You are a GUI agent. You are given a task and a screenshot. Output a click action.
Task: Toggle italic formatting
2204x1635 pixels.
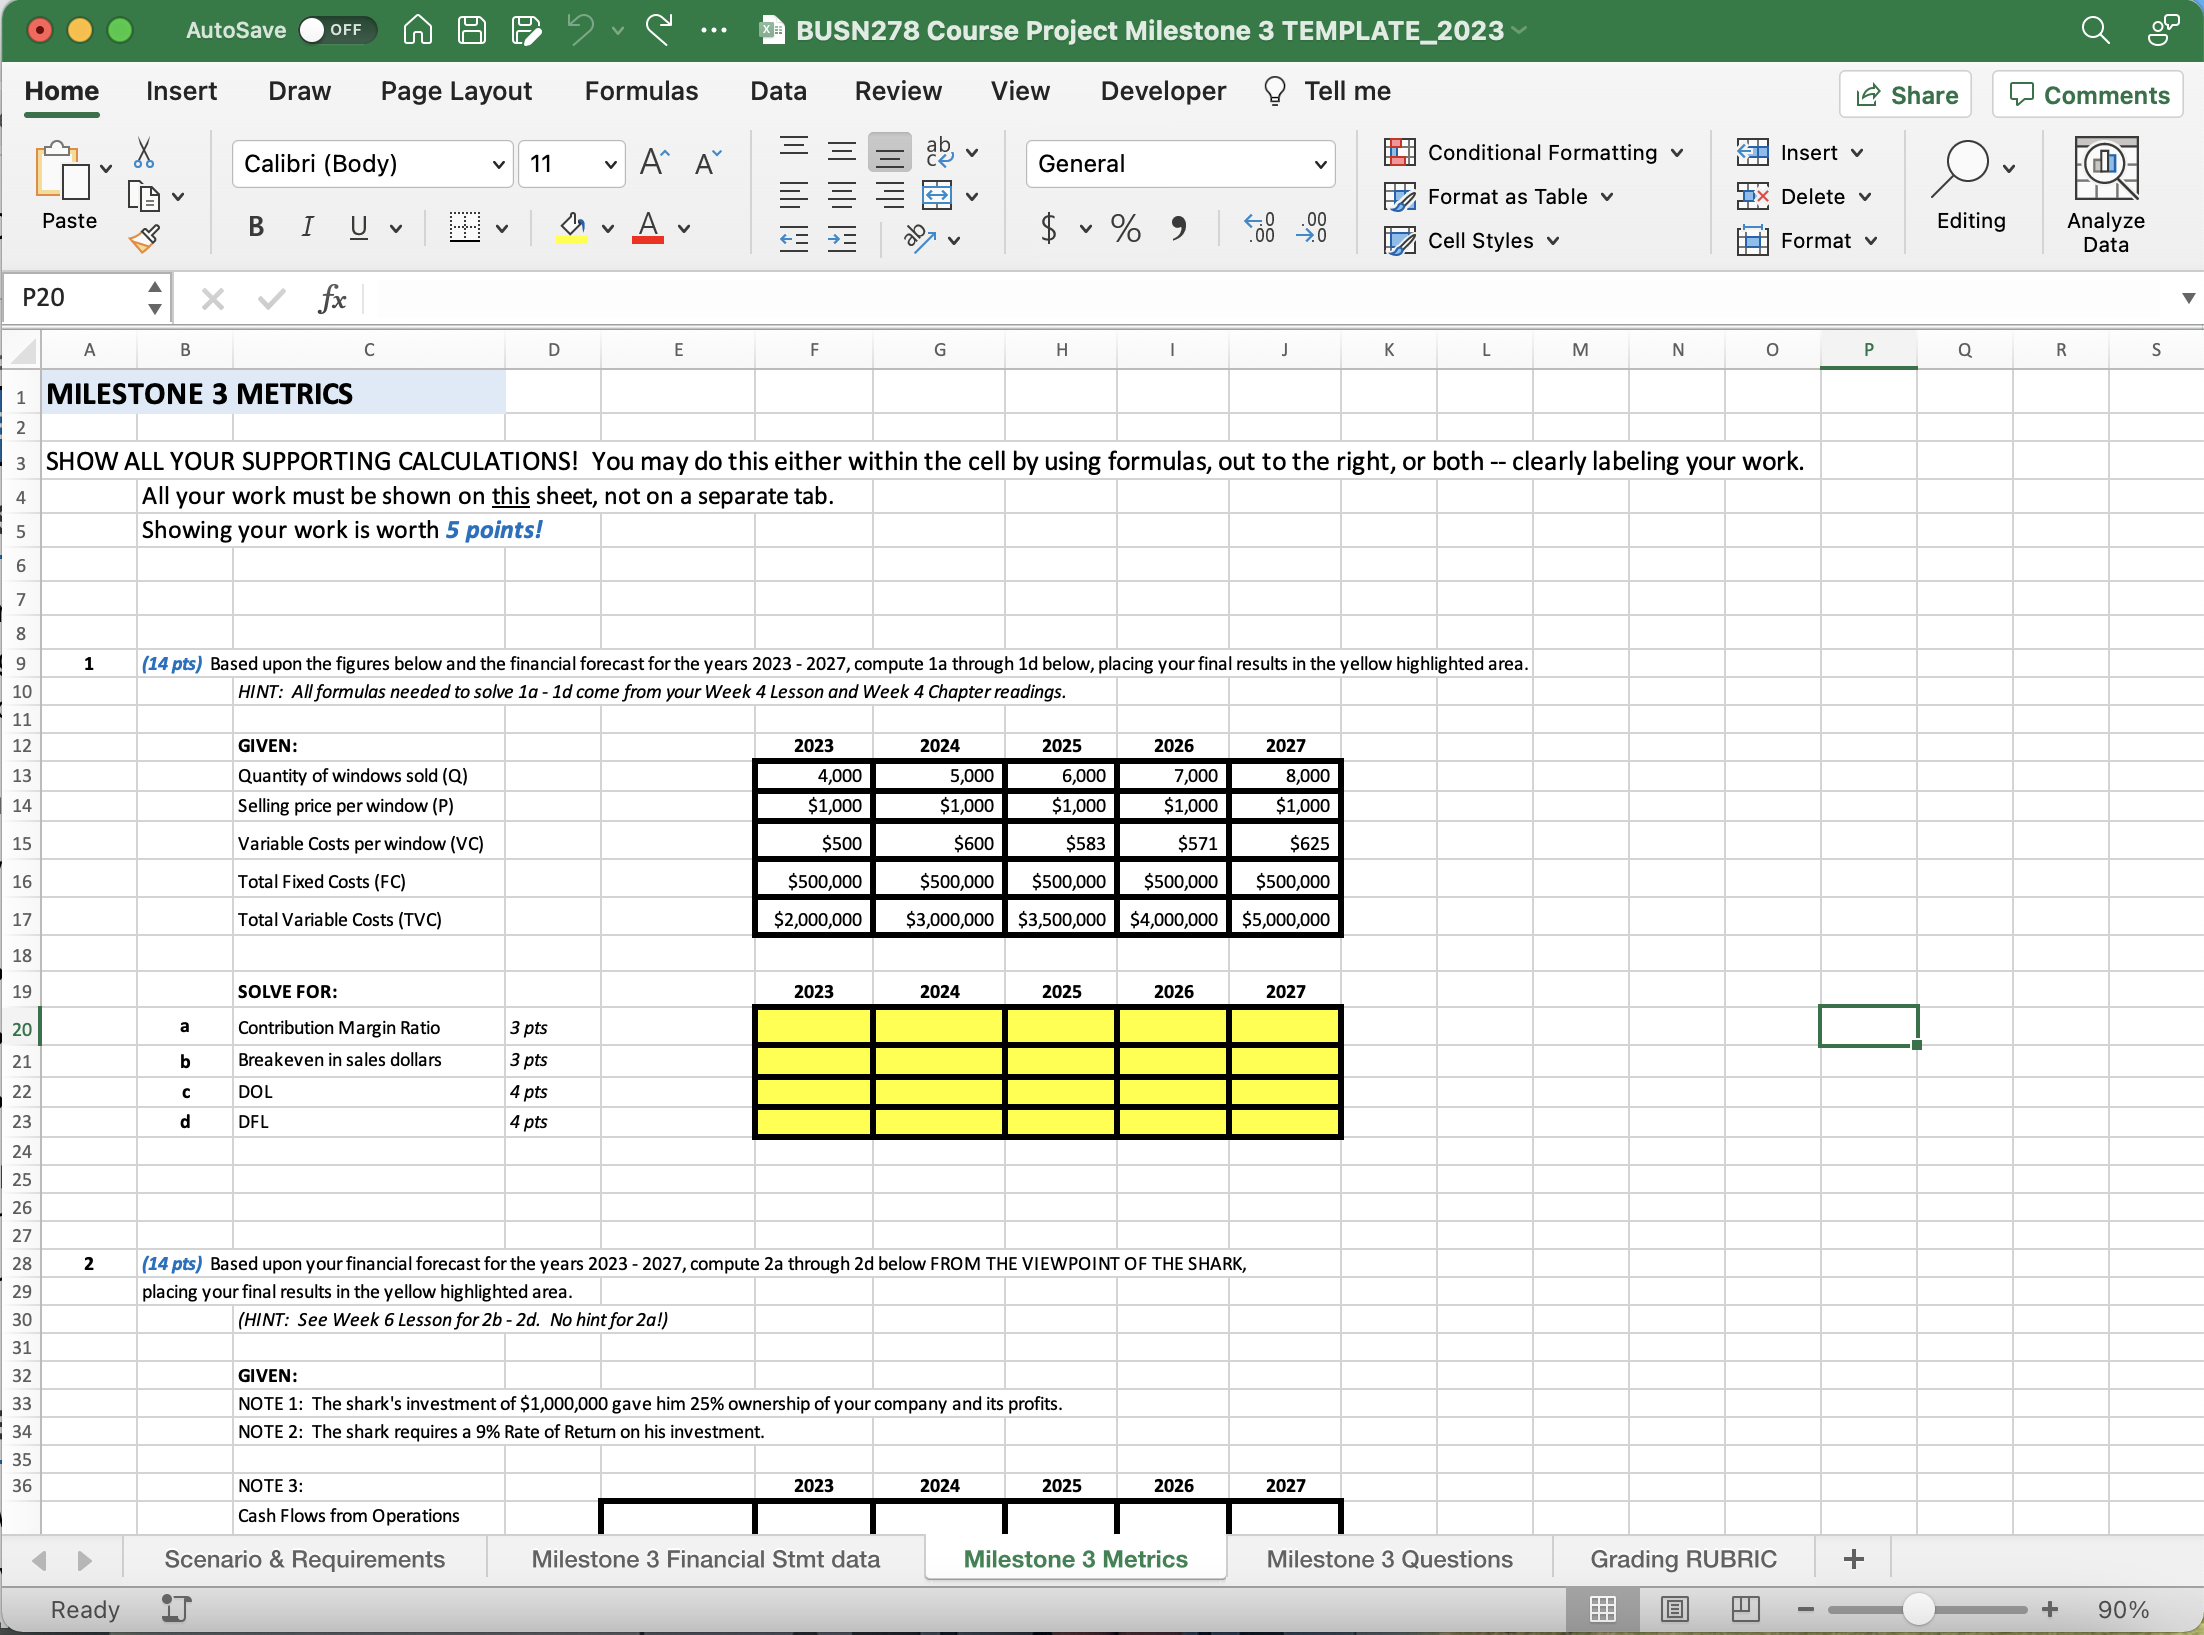(x=307, y=228)
